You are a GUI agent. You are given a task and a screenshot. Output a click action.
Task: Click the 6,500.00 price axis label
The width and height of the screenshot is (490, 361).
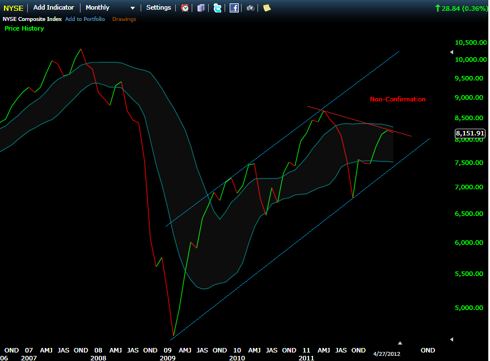click(x=469, y=214)
